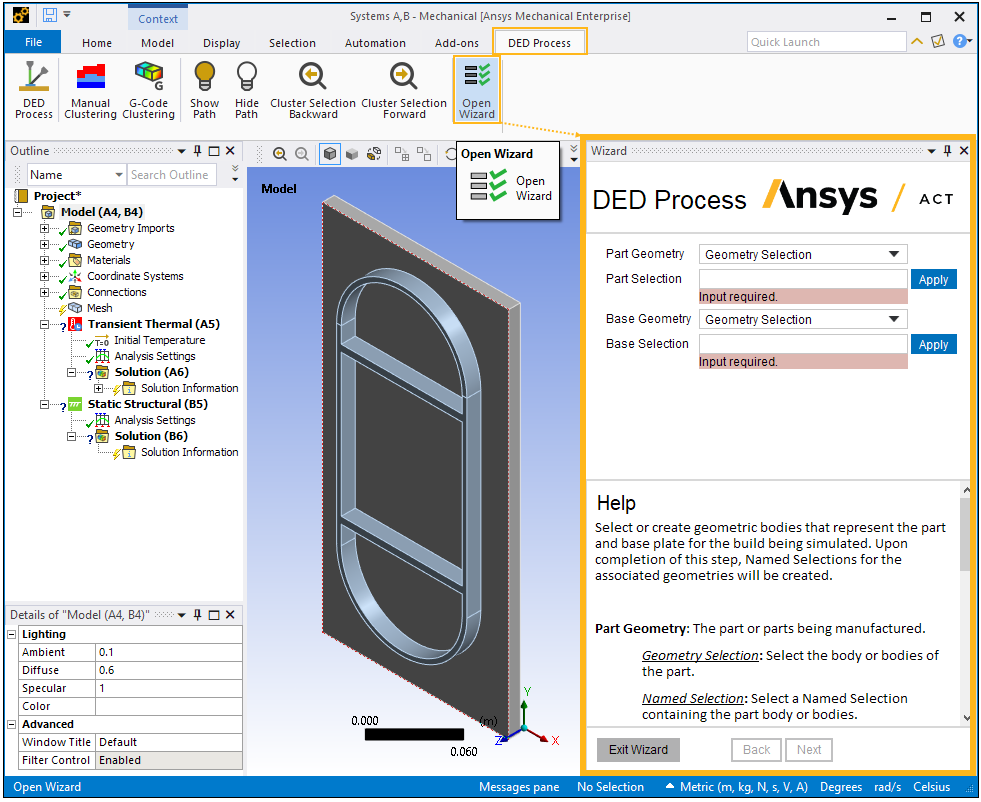Click the Ansys application logo icon
This screenshot has height=802, width=981.
[x=21, y=15]
